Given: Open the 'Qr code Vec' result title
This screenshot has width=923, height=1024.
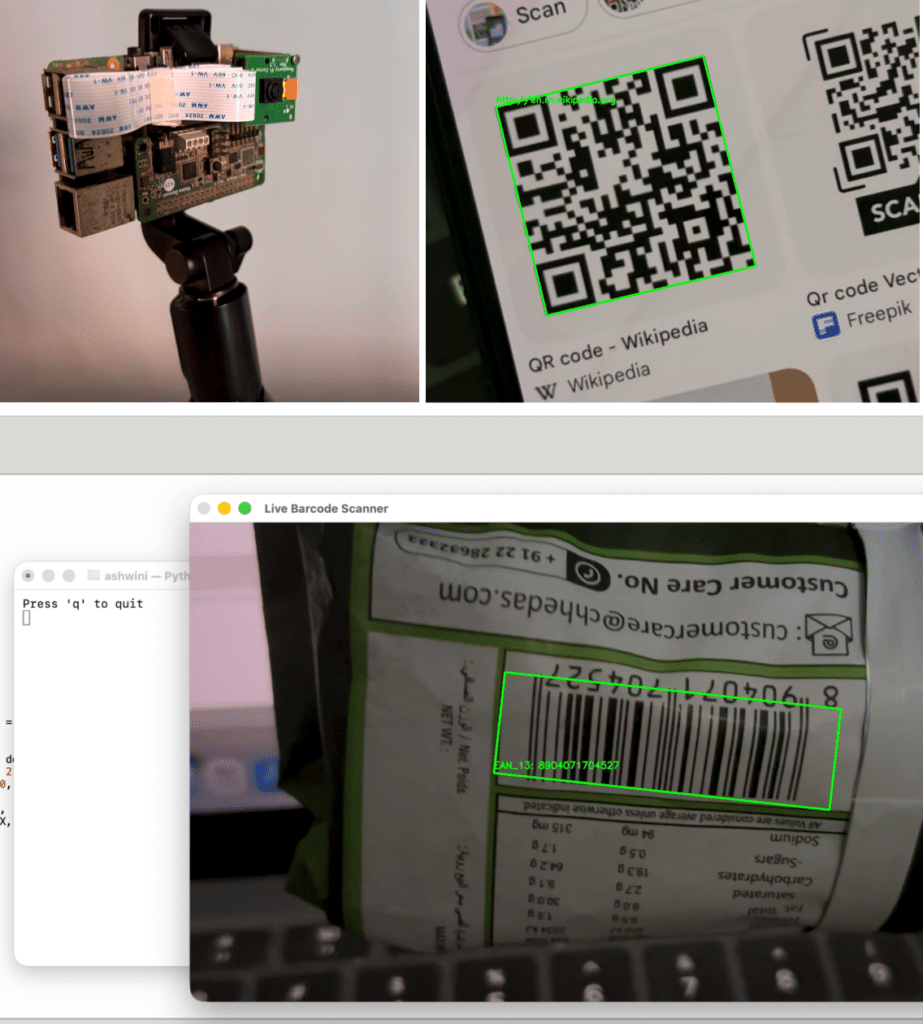Looking at the screenshot, I should pyautogui.click(x=862, y=288).
